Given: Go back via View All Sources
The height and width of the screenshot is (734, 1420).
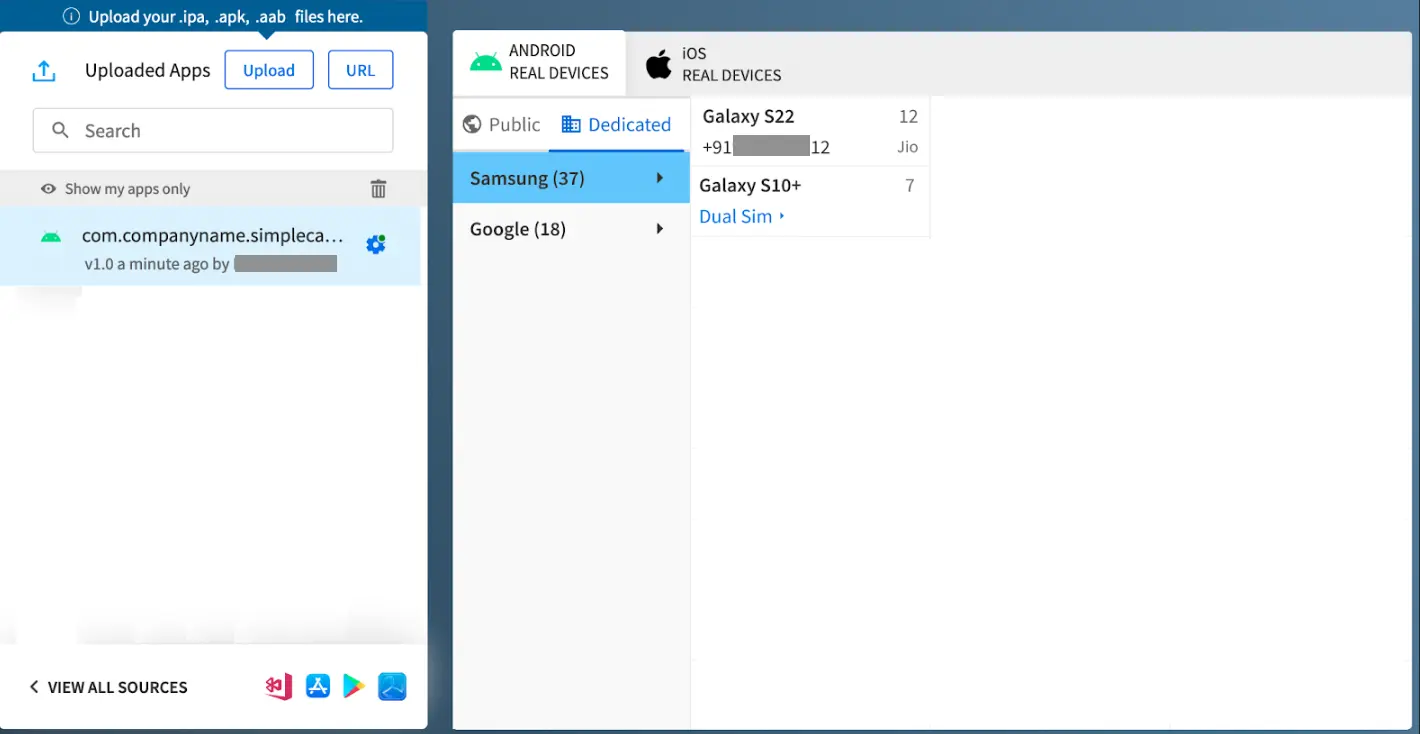Looking at the screenshot, I should (x=108, y=687).
